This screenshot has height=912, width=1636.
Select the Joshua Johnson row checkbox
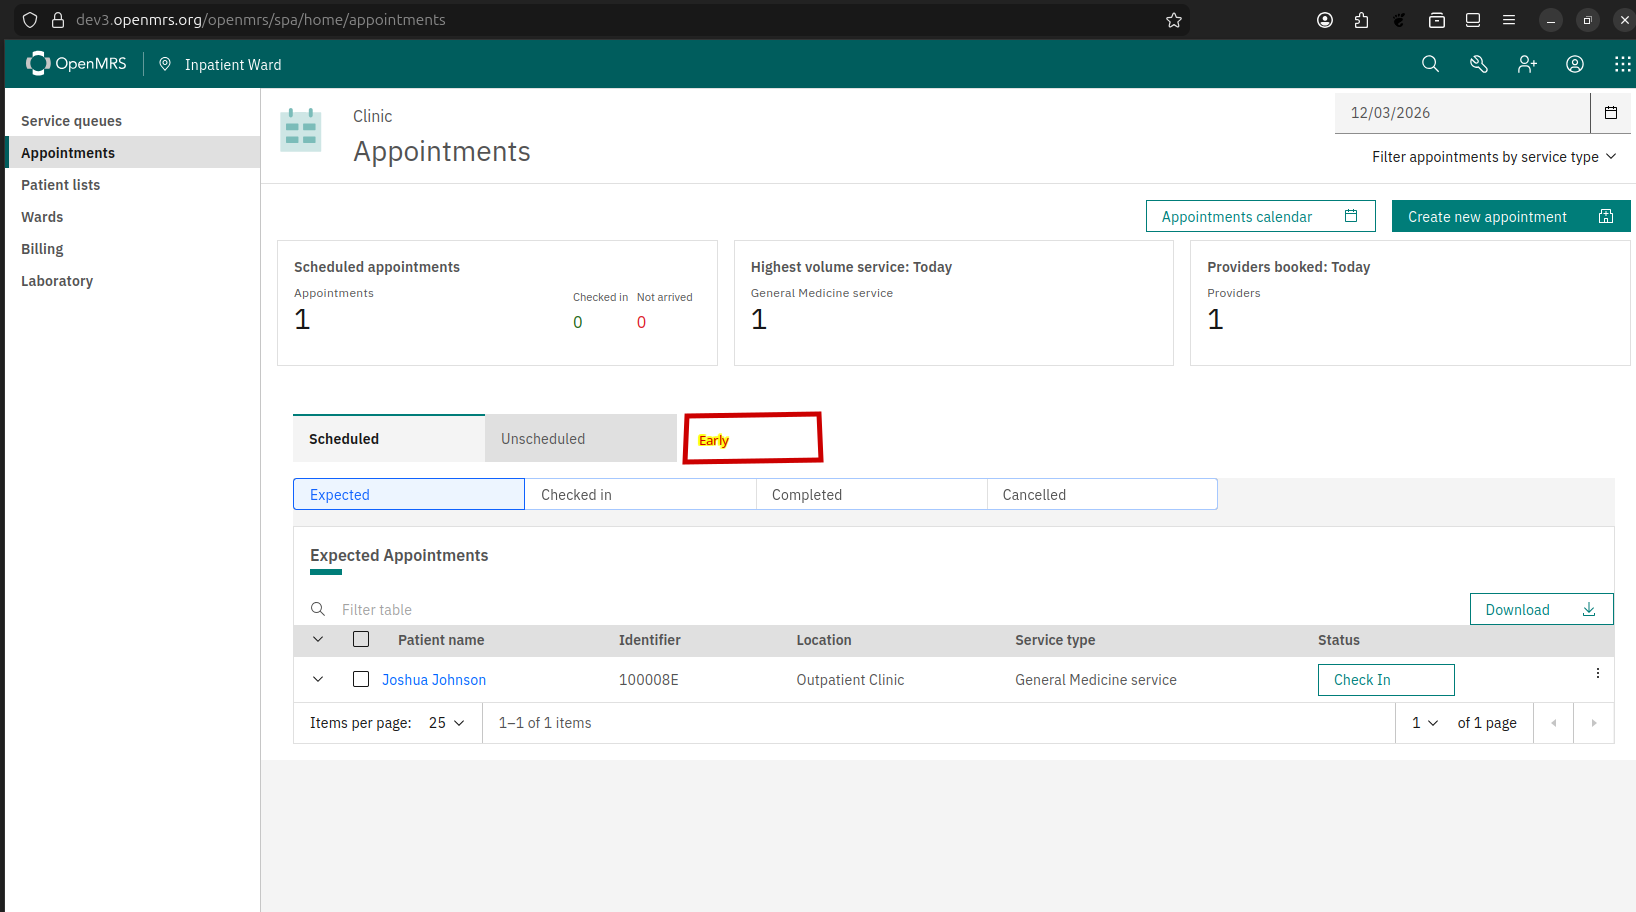pyautogui.click(x=361, y=680)
